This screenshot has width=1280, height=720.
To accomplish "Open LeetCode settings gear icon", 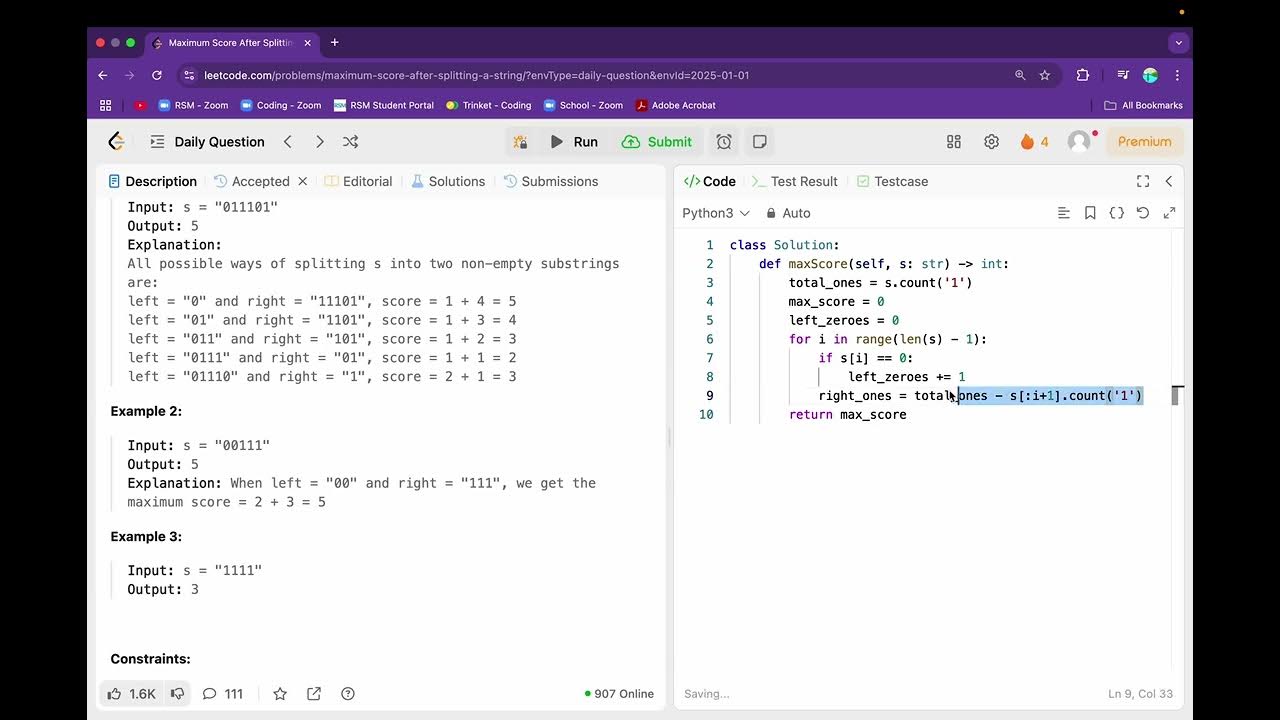I will coord(991,142).
